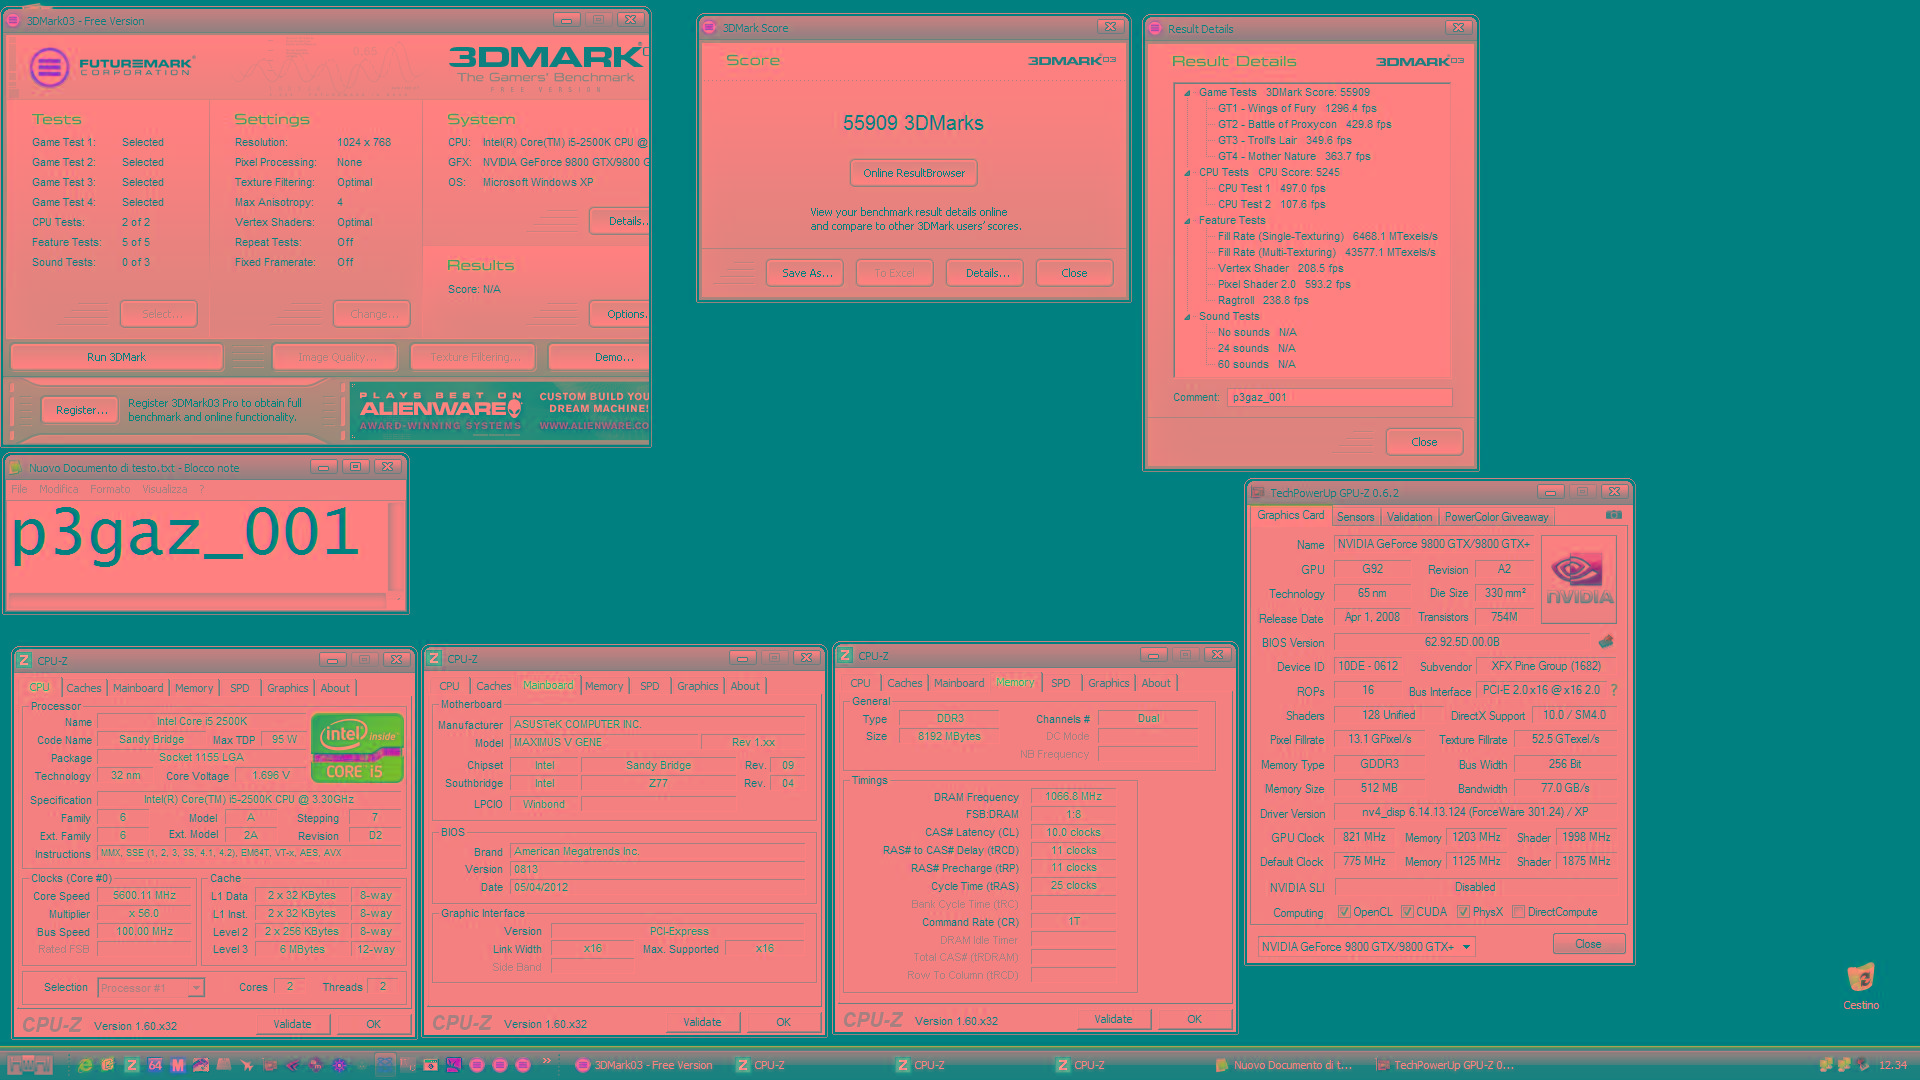Image resolution: width=1920 pixels, height=1080 pixels.
Task: Click the Bus Interface question mark icon
Action: tap(1614, 690)
